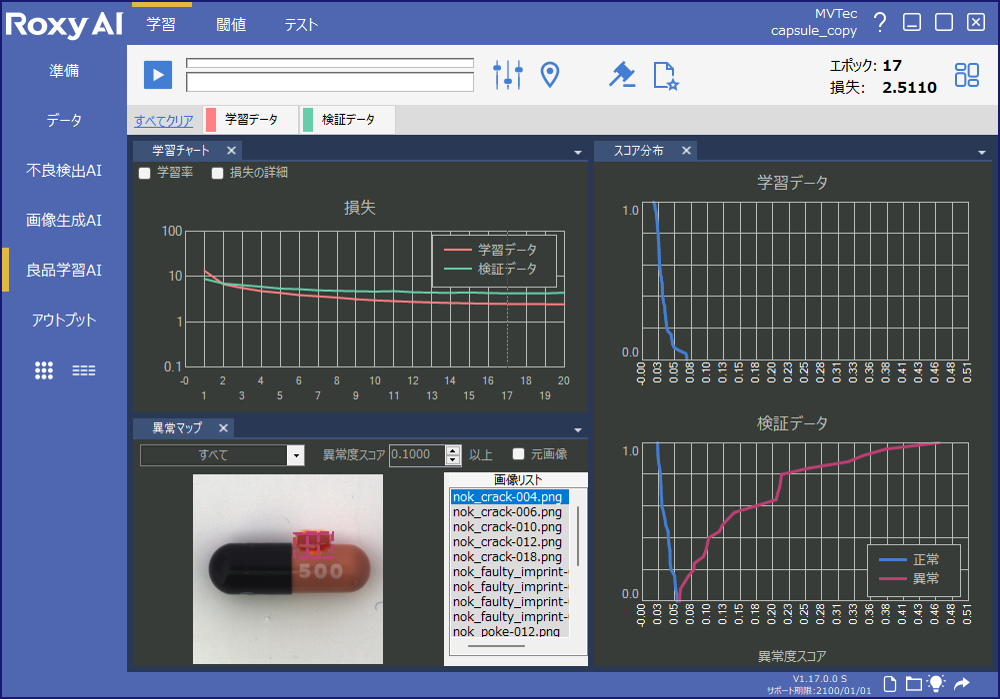Check the 損失の詳細 option
The height and width of the screenshot is (699, 1000).
(216, 173)
